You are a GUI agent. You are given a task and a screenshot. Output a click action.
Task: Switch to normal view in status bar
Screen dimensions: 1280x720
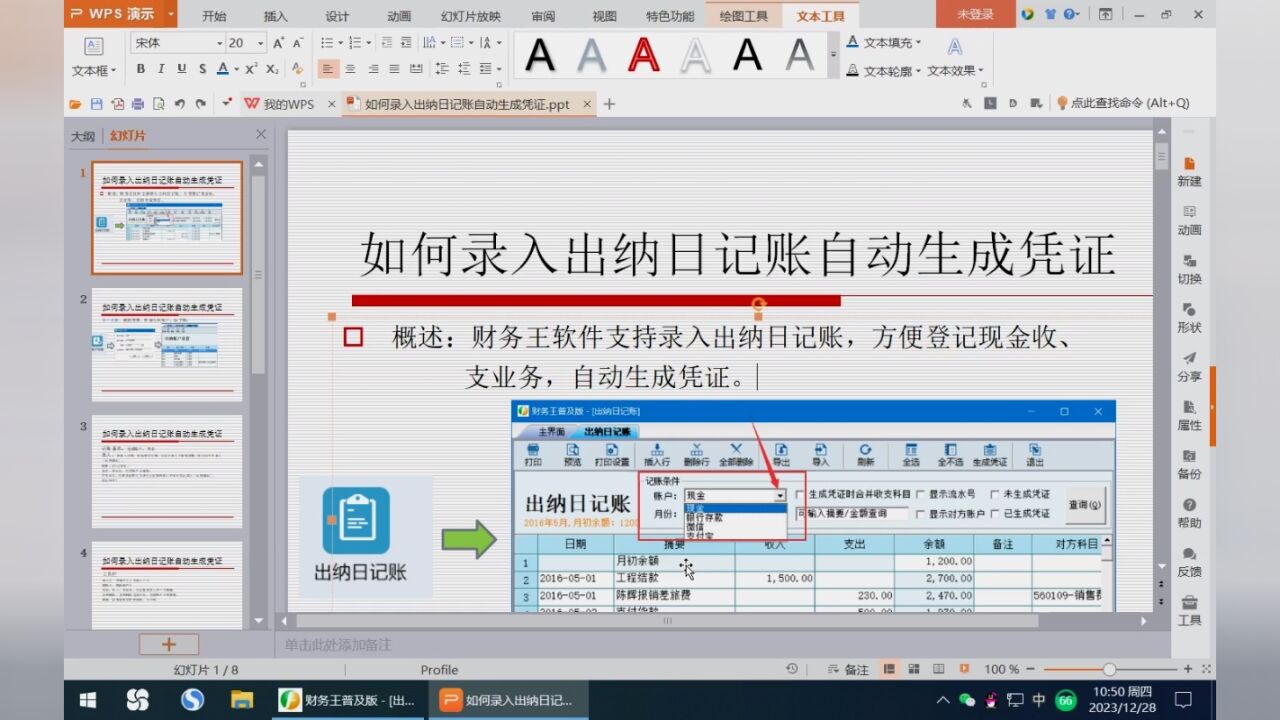[888, 669]
